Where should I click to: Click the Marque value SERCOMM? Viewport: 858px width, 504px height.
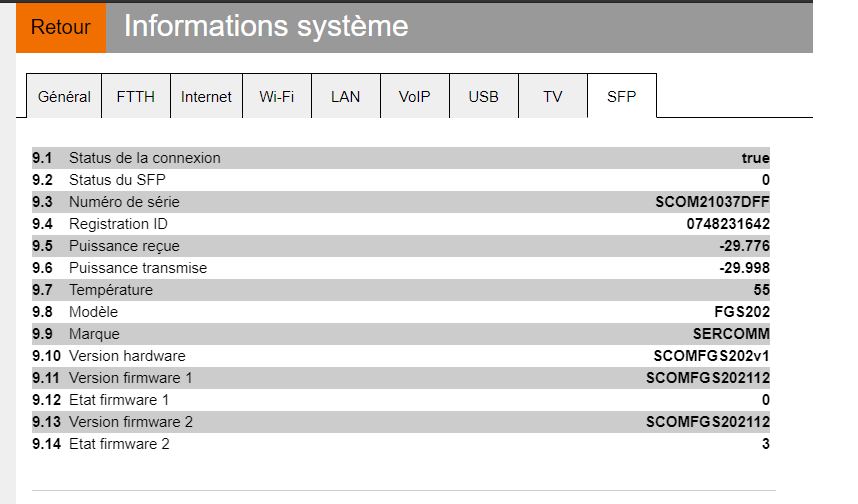point(731,334)
